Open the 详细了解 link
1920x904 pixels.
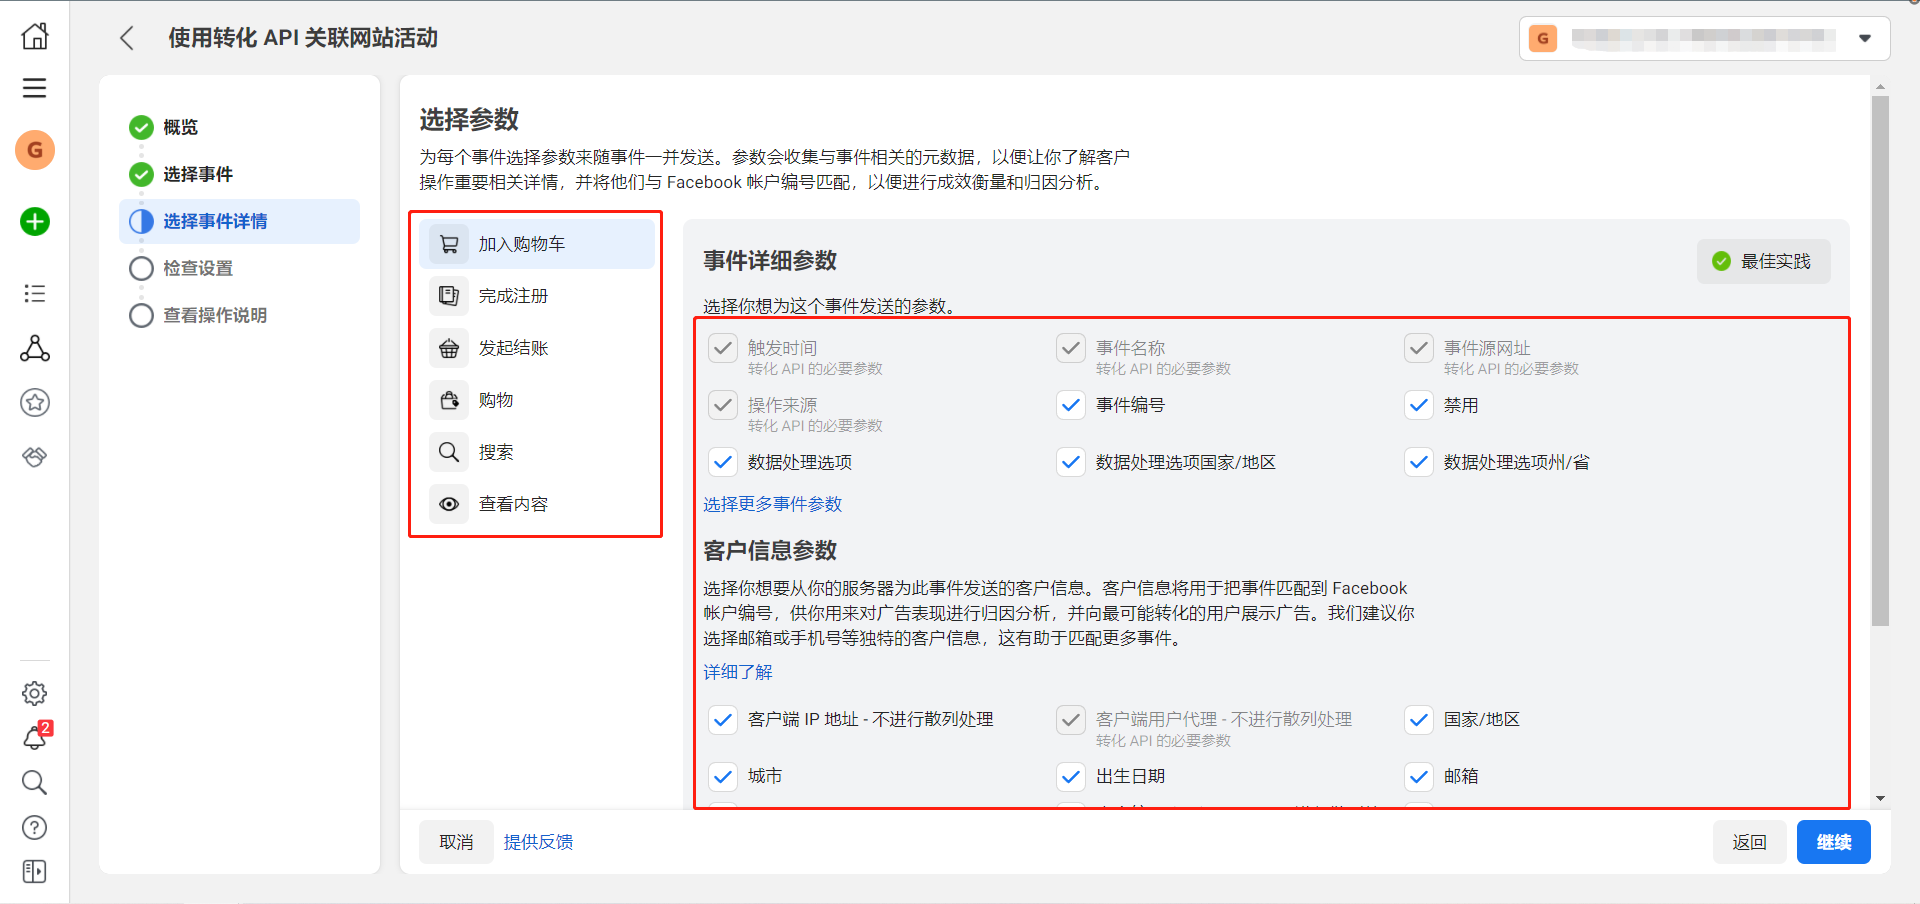pos(738,672)
